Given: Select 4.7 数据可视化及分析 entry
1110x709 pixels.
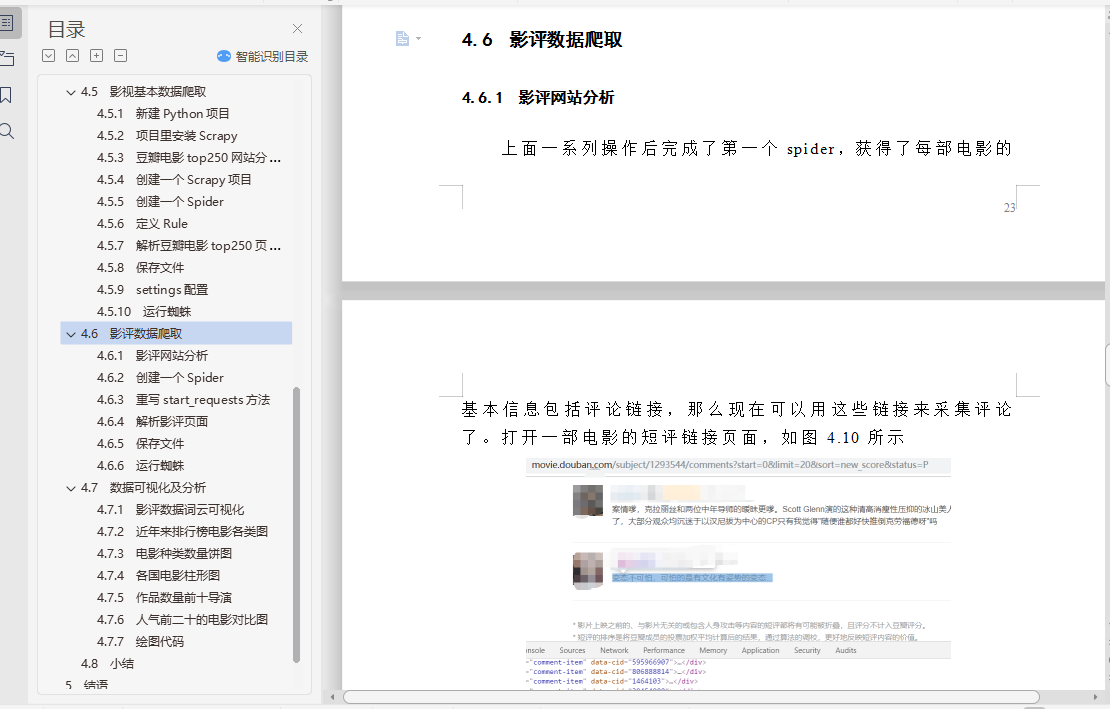Looking at the screenshot, I should (x=143, y=488).
